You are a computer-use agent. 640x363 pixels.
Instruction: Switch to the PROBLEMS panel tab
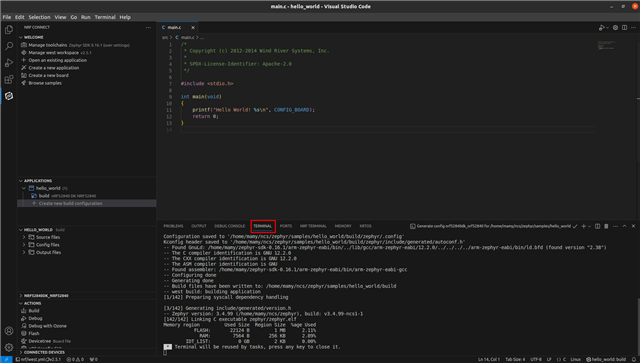tap(173, 226)
